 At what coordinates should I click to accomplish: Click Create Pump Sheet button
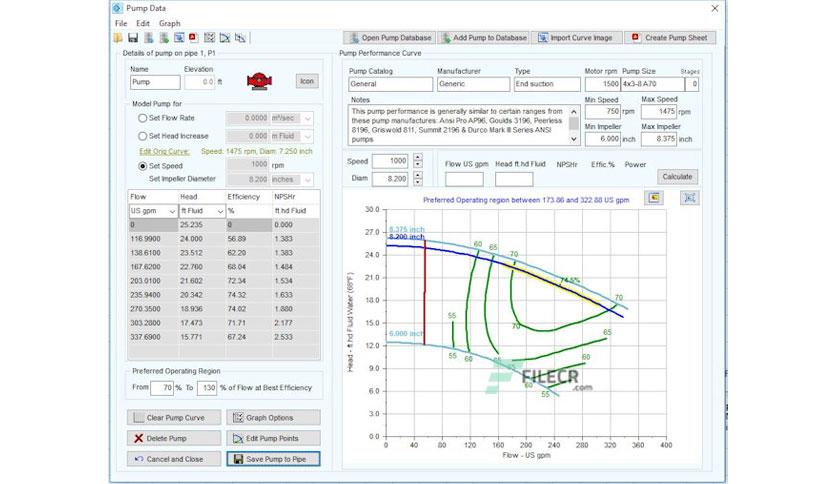click(670, 38)
